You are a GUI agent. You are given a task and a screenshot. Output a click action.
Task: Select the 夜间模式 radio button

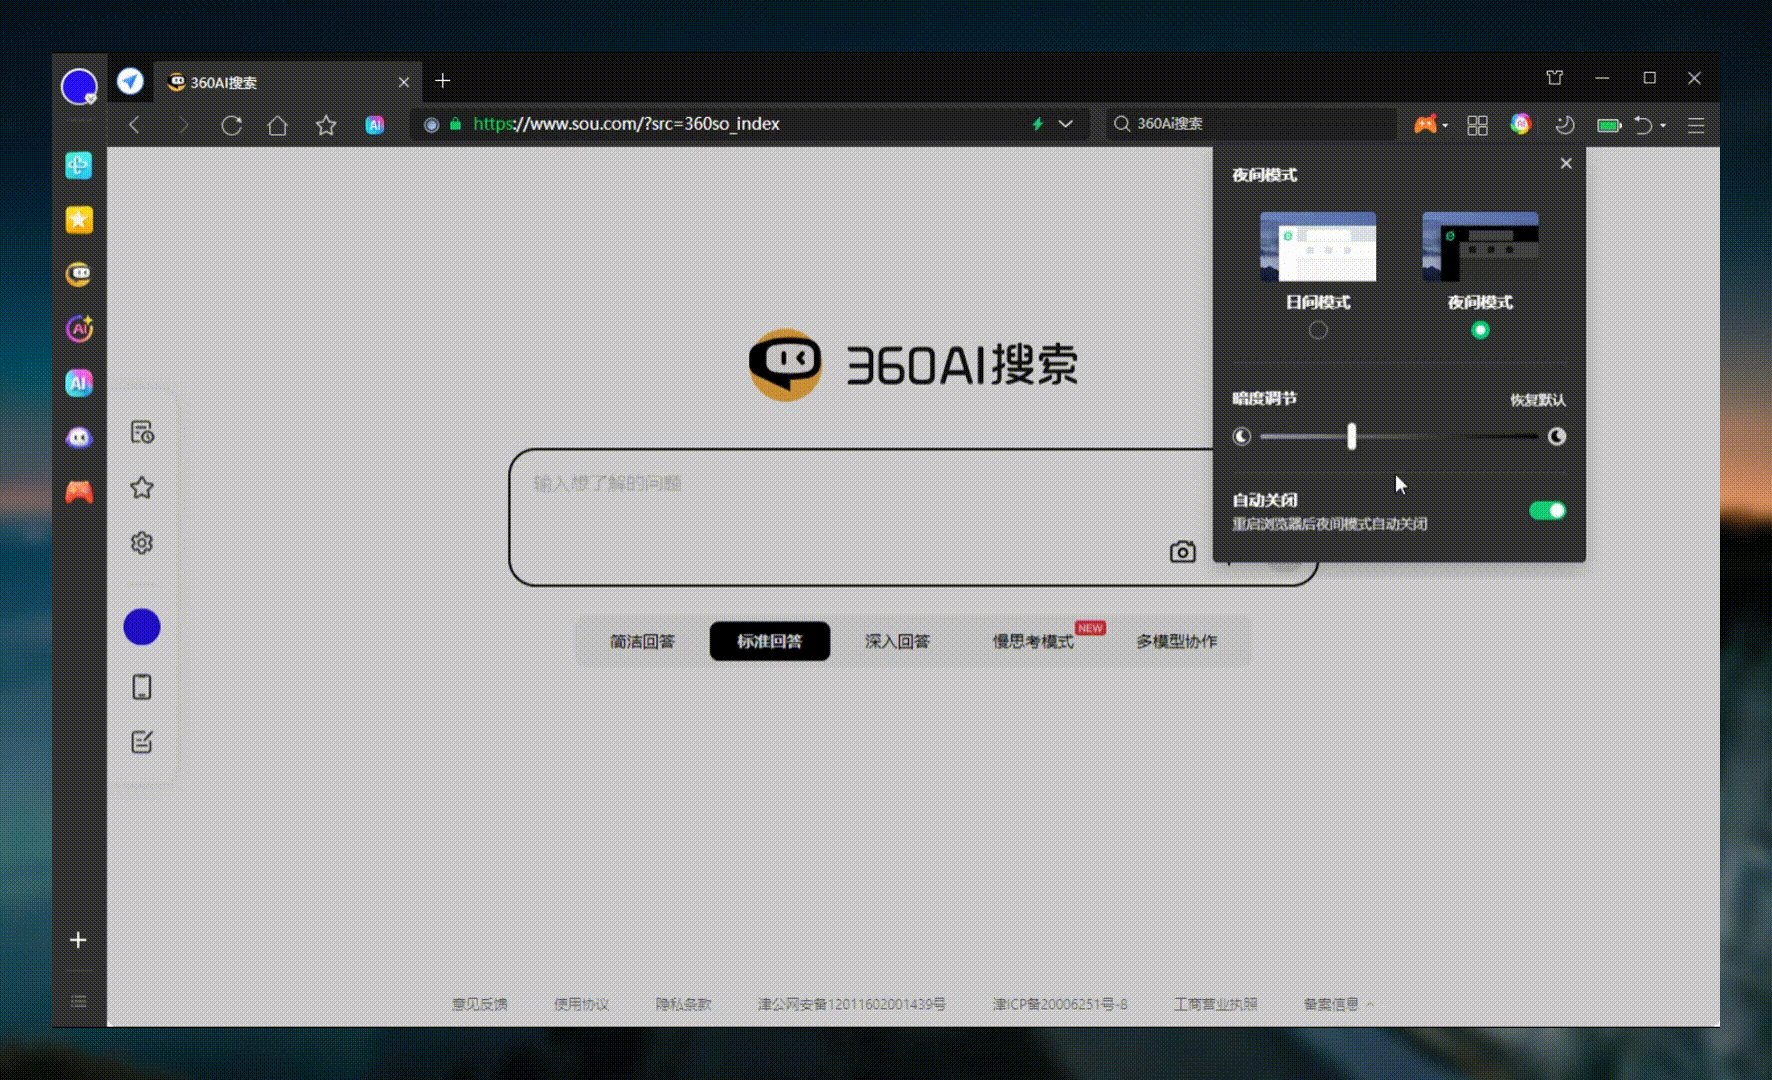click(x=1480, y=330)
